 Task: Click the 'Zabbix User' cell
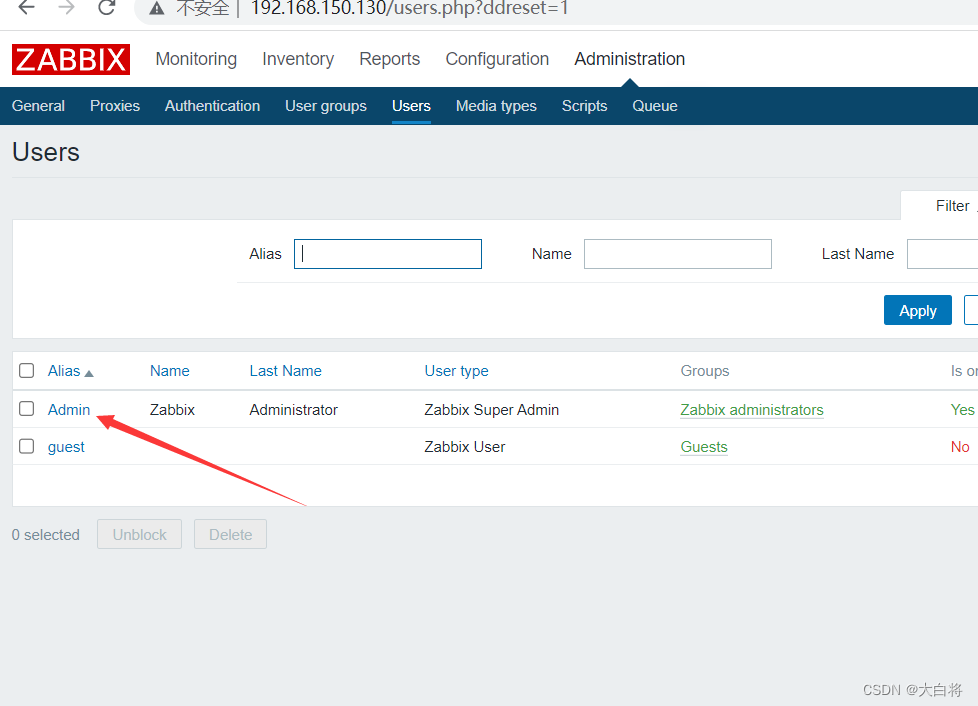click(x=465, y=447)
